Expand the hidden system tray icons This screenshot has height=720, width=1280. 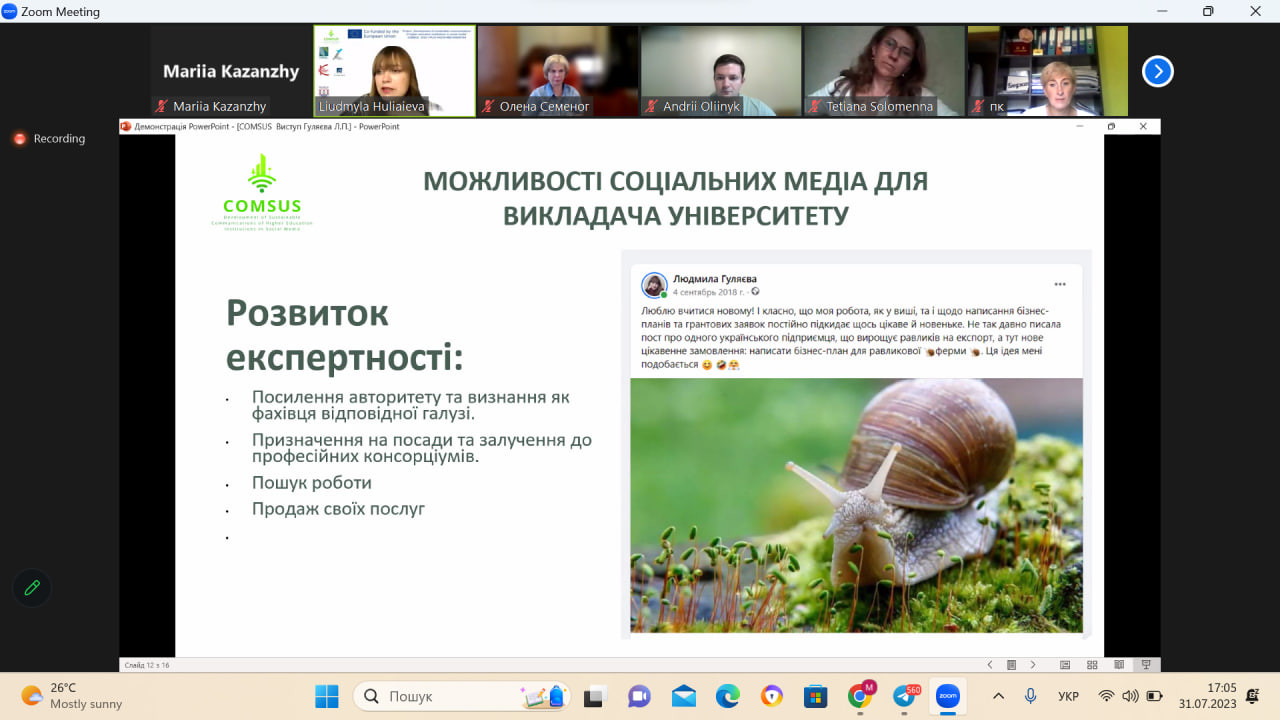click(x=998, y=696)
